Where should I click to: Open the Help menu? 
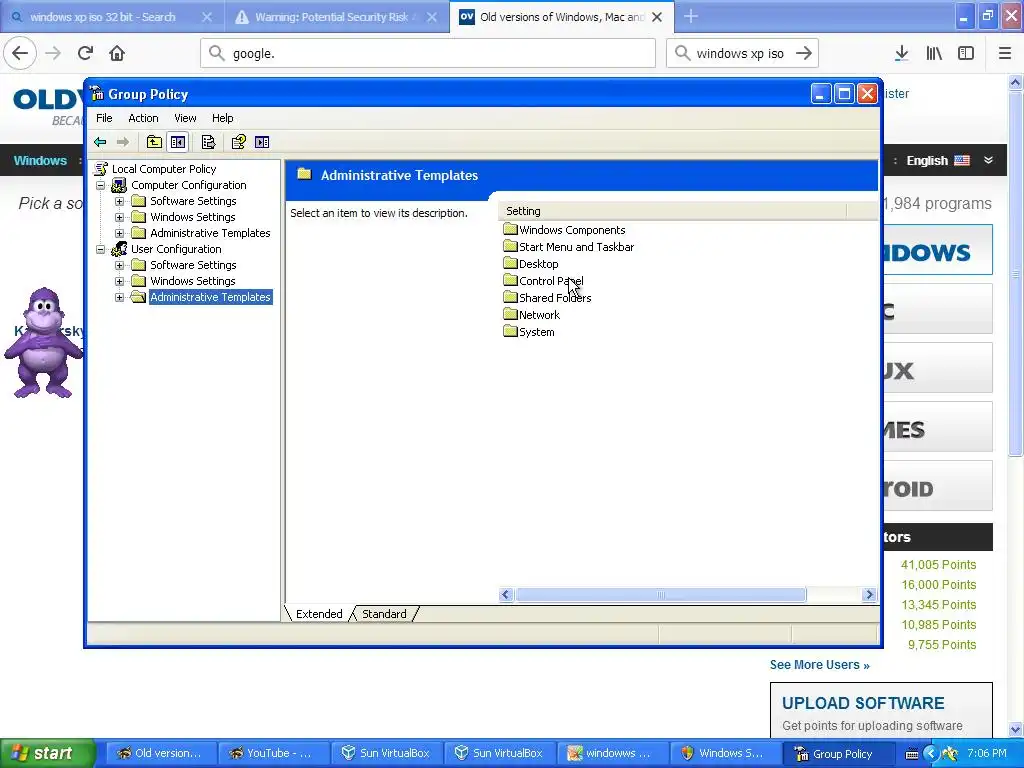(222, 118)
